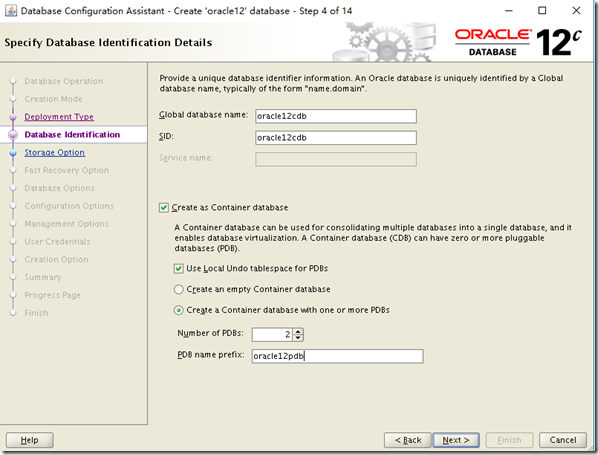Click Configuration Options step
This screenshot has width=599, height=455.
tap(69, 206)
